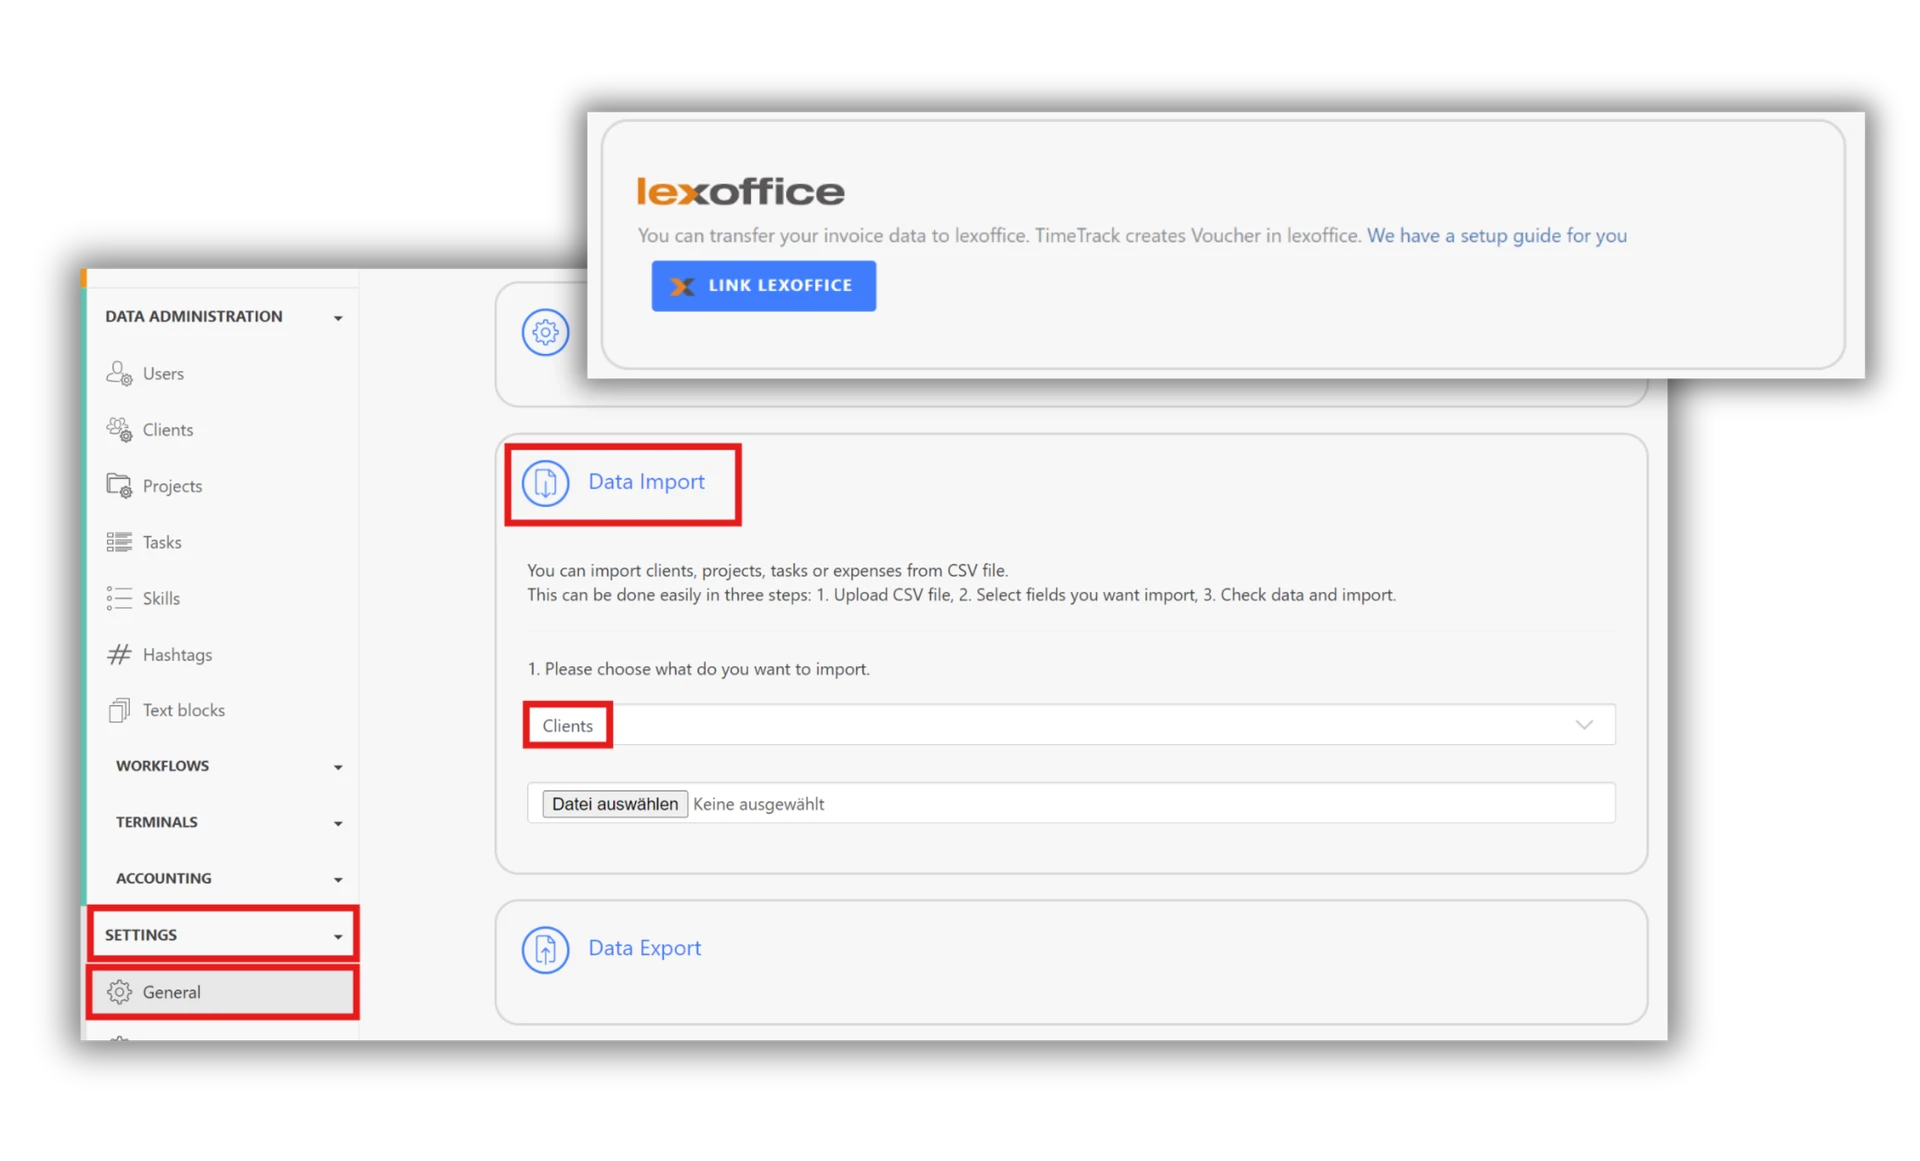The image size is (1920, 1161).
Task: Click the General settings gear icon
Action: [120, 992]
